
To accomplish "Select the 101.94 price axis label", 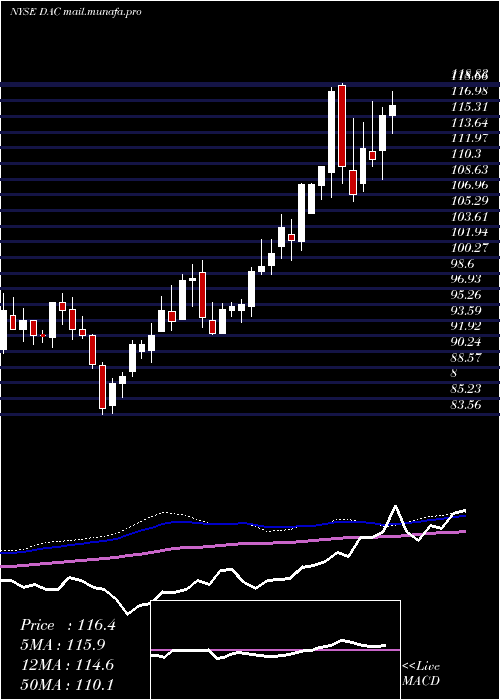I will [469, 232].
